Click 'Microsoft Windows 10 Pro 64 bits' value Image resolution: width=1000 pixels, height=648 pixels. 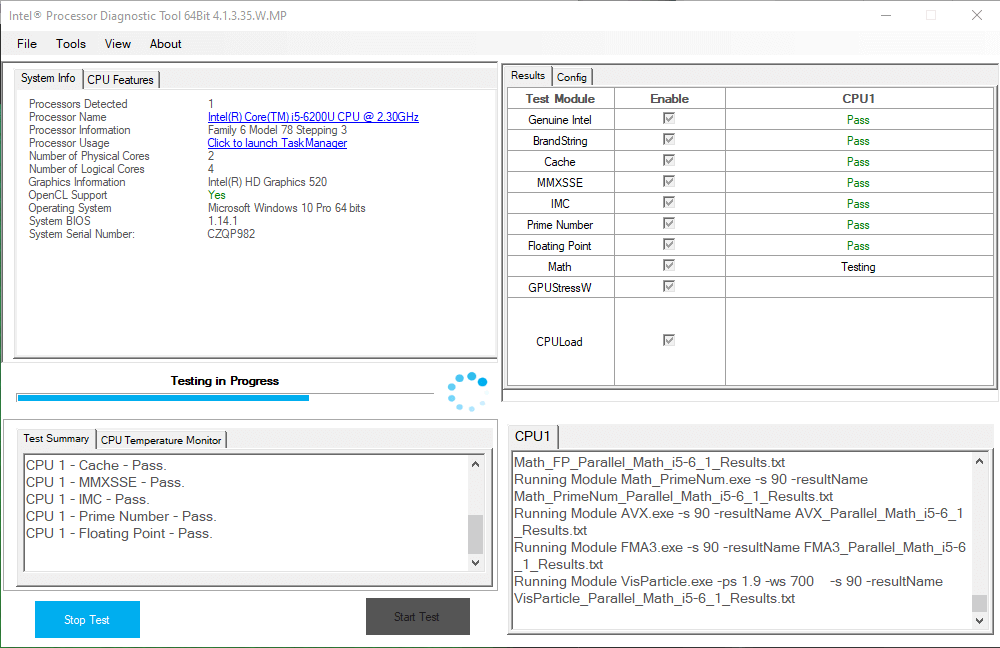click(287, 209)
